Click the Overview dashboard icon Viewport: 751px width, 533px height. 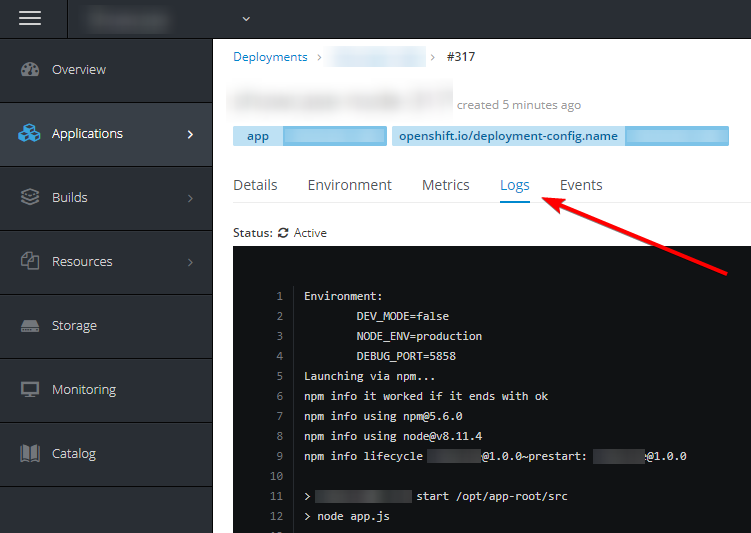click(30, 69)
